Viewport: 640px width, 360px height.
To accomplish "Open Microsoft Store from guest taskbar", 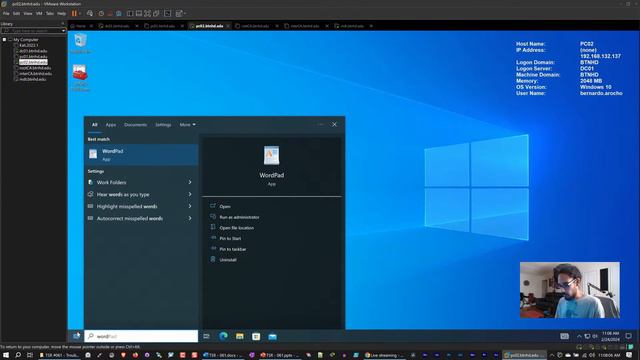I will pyautogui.click(x=256, y=336).
